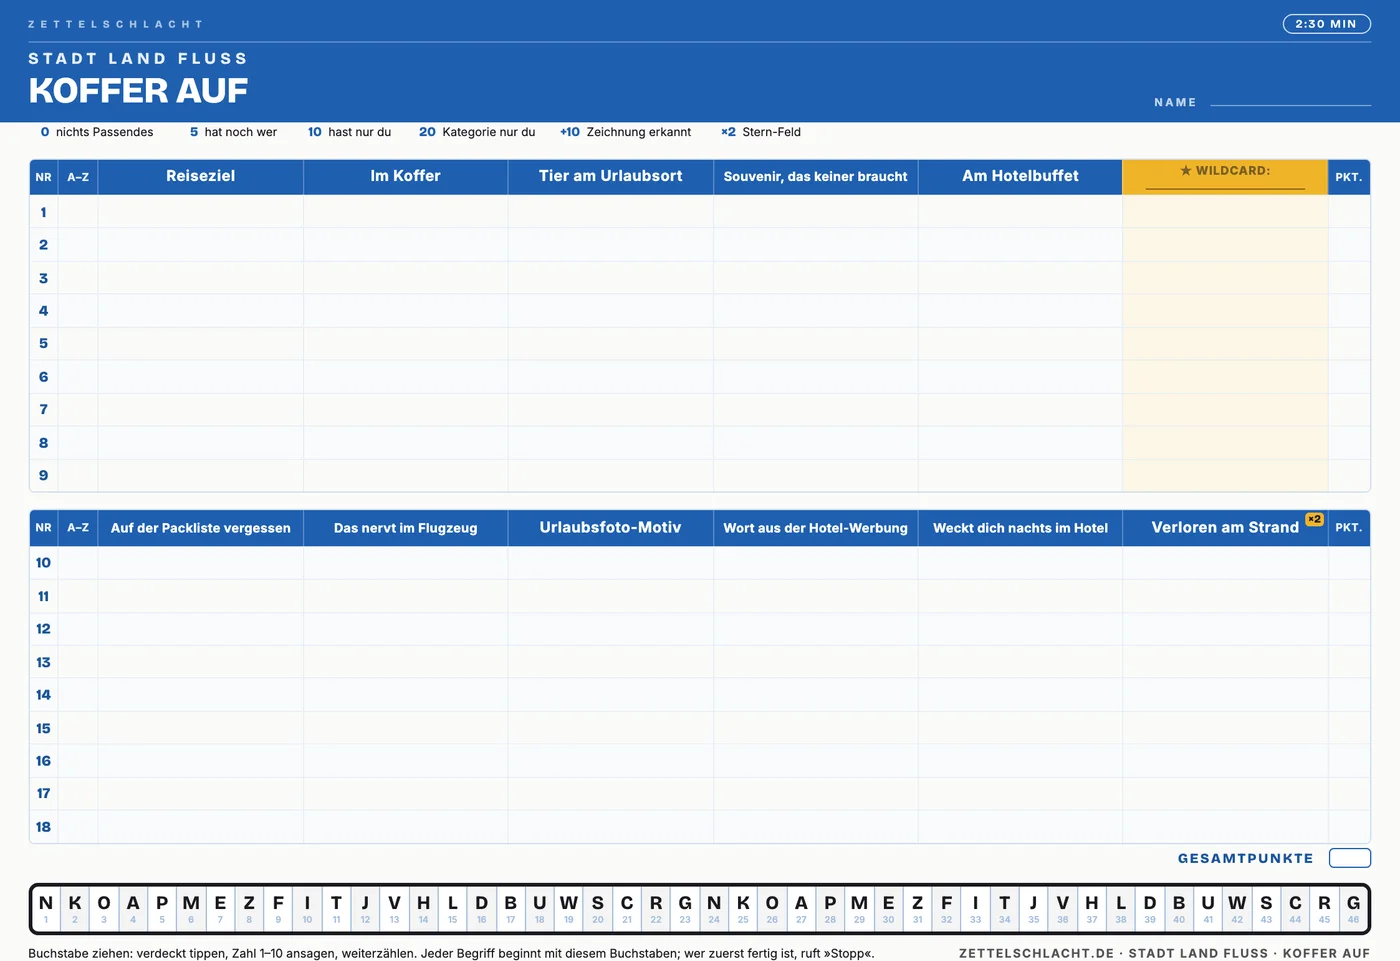The width and height of the screenshot is (1400, 961).
Task: Click the Reiseziel cell in row 1
Action: click(x=200, y=212)
